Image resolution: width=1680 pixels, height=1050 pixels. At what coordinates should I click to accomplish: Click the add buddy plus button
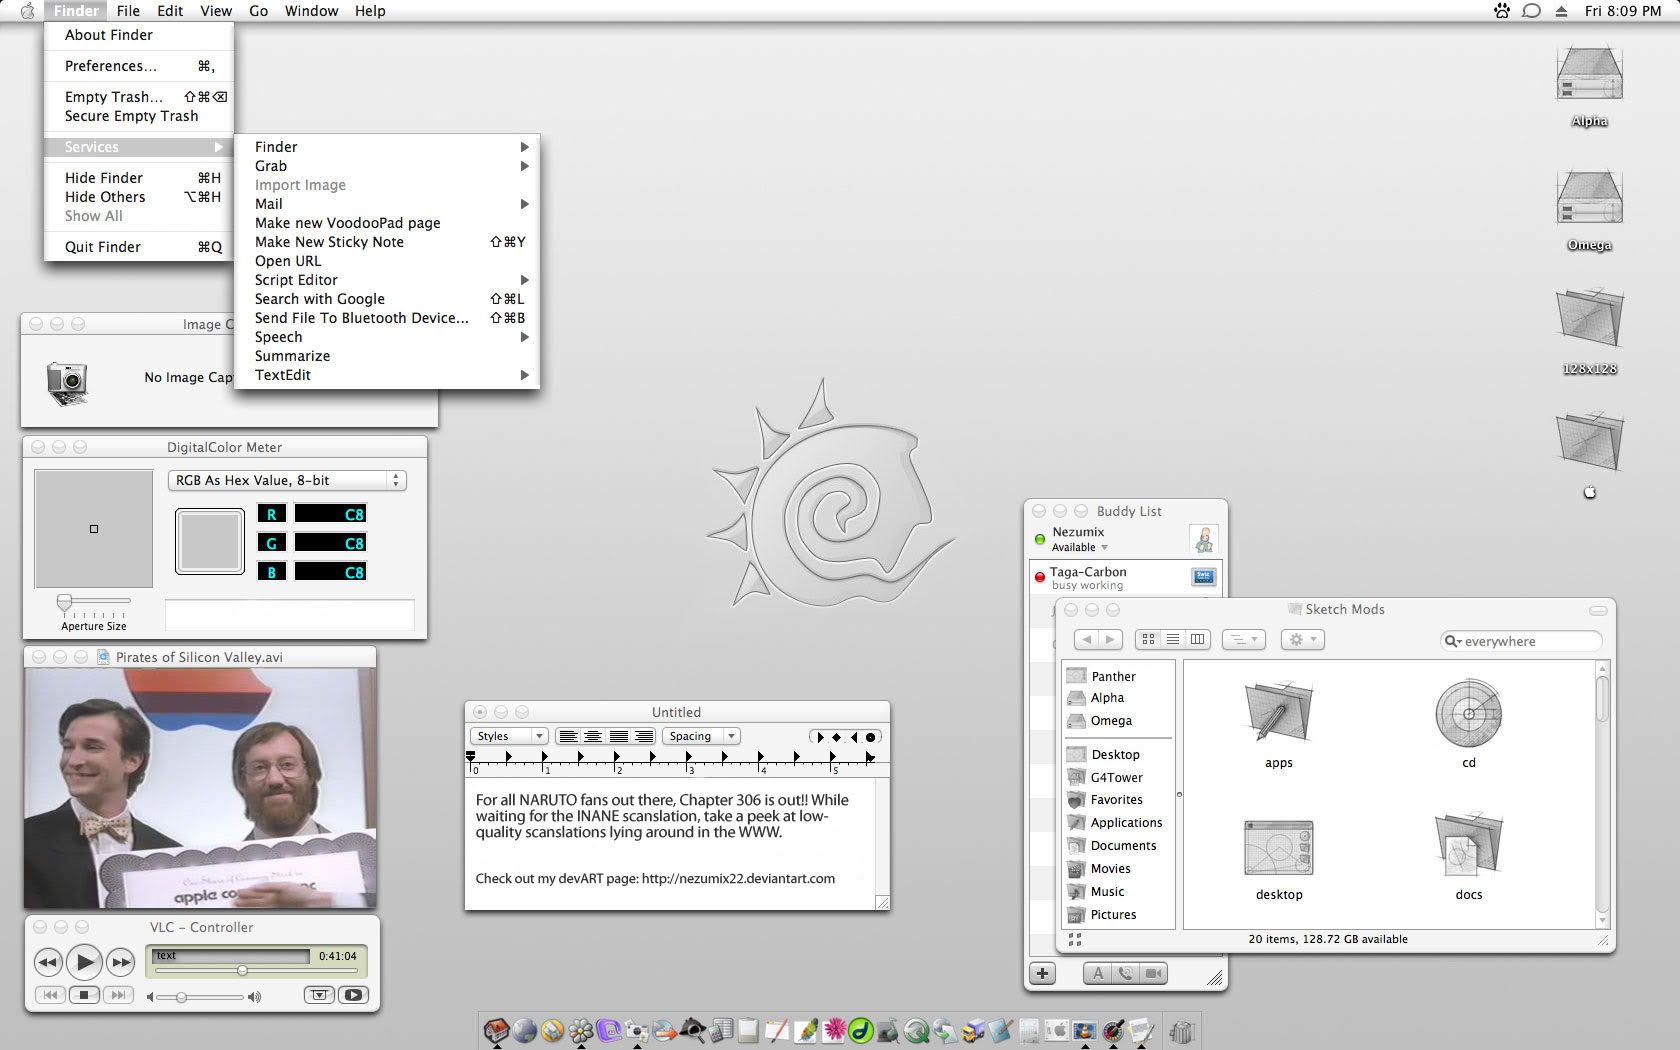[x=1042, y=974]
